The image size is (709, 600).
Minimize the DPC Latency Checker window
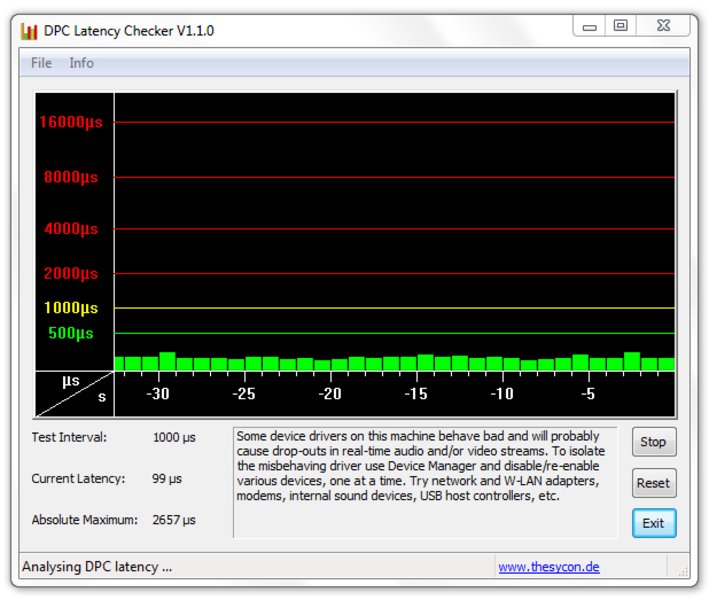tap(590, 27)
